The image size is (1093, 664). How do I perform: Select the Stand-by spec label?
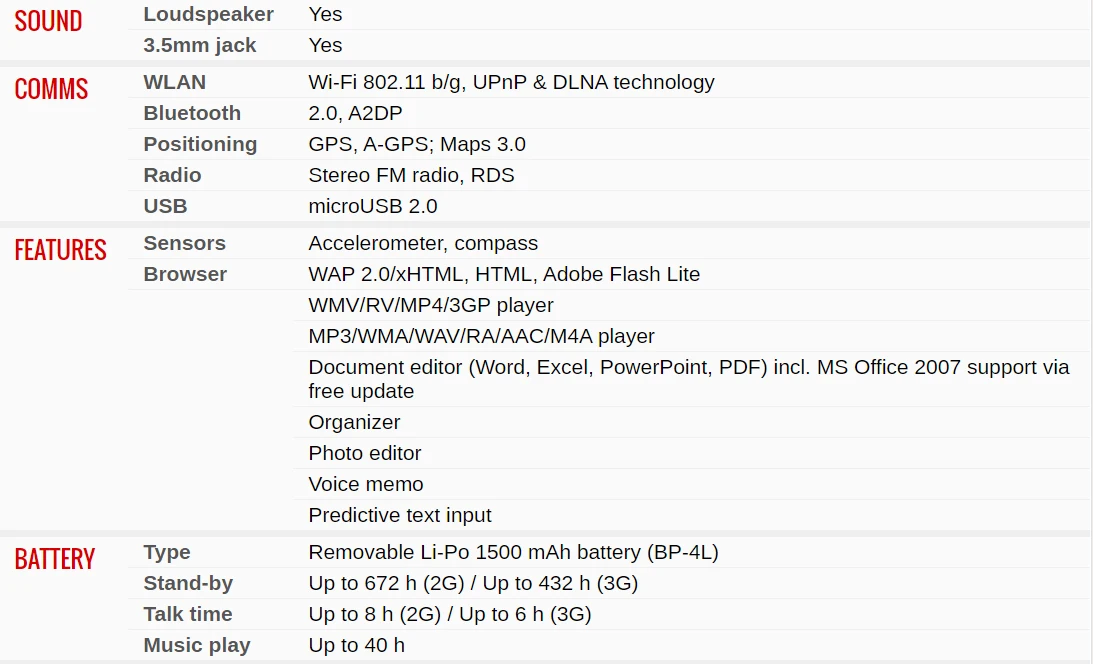(x=188, y=583)
